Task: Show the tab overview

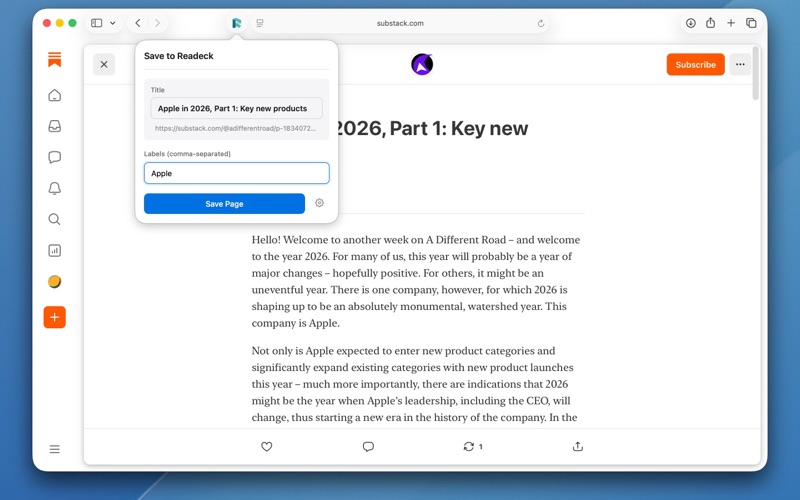Action: pos(751,23)
